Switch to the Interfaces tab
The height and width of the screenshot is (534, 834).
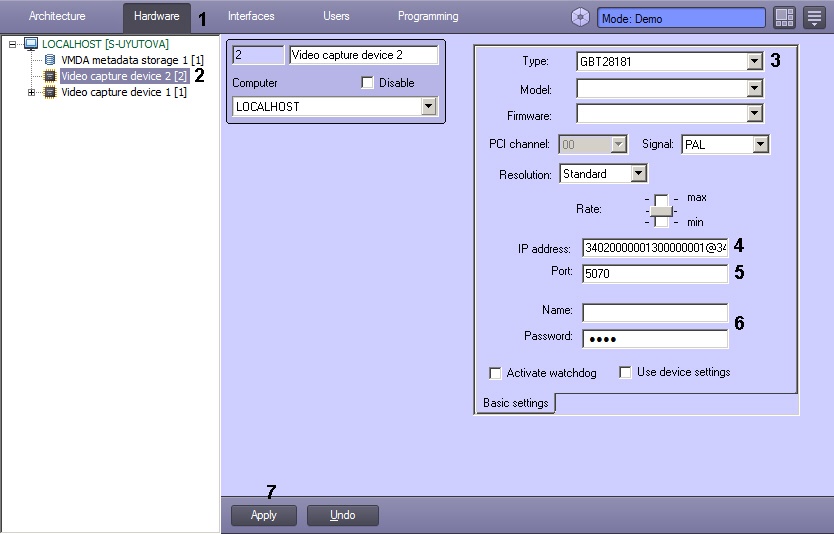[x=250, y=17]
